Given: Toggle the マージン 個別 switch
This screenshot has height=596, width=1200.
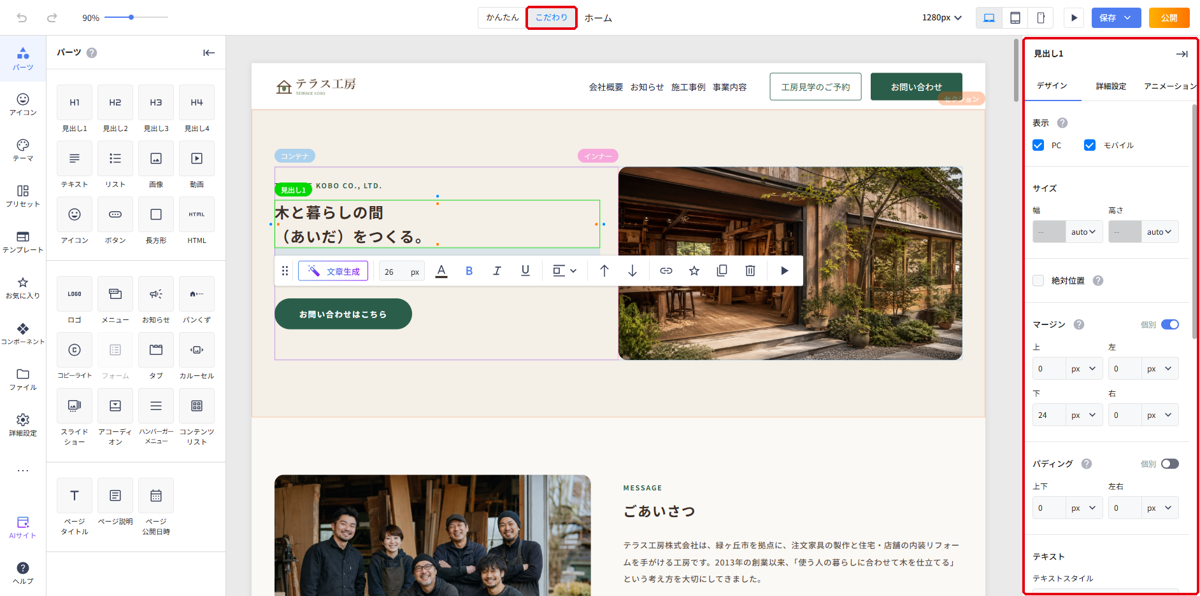Looking at the screenshot, I should coord(1170,325).
